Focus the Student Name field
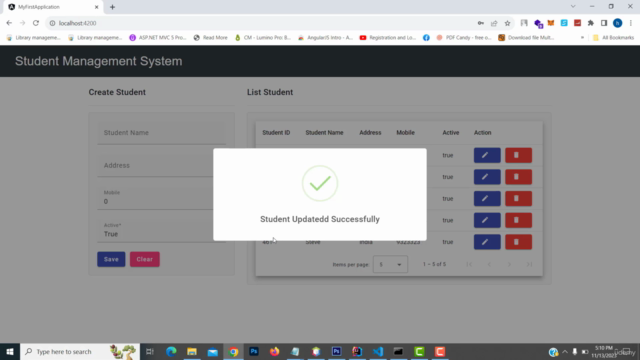The image size is (640, 360). point(161,133)
